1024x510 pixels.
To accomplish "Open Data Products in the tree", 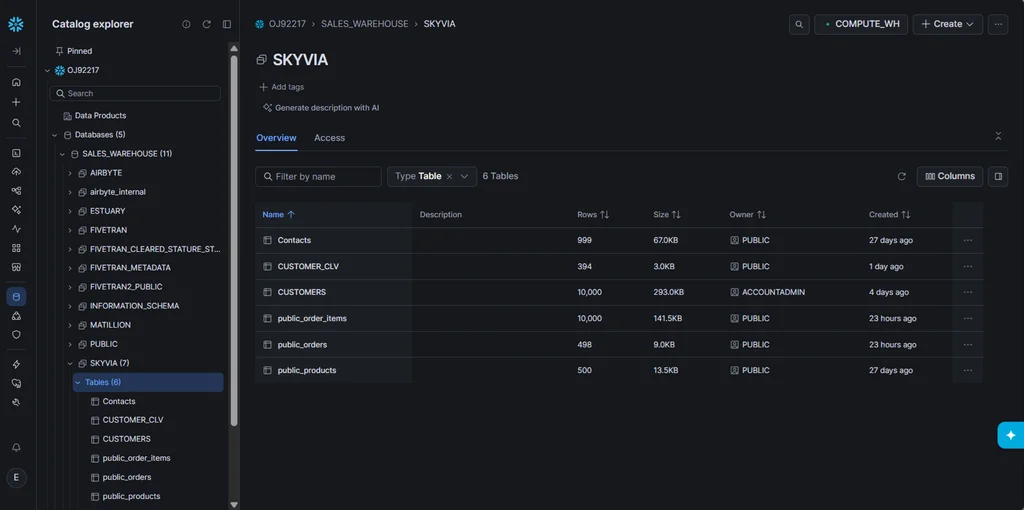I will point(101,116).
